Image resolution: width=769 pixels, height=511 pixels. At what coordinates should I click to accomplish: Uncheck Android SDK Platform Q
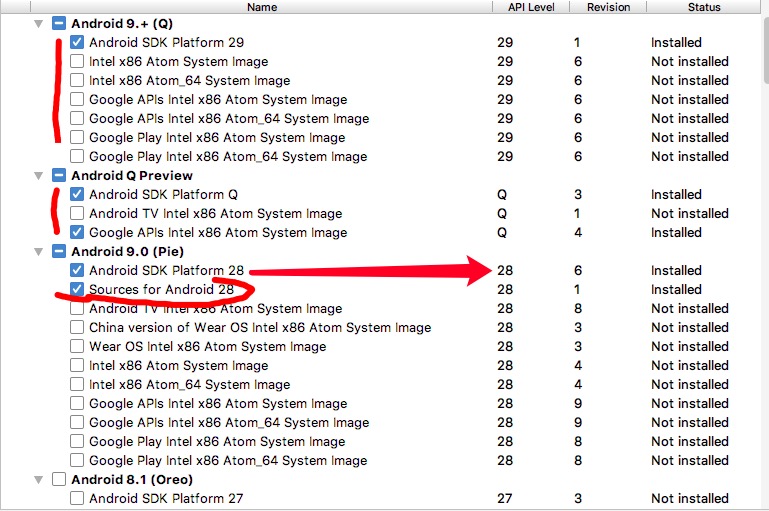tap(77, 194)
